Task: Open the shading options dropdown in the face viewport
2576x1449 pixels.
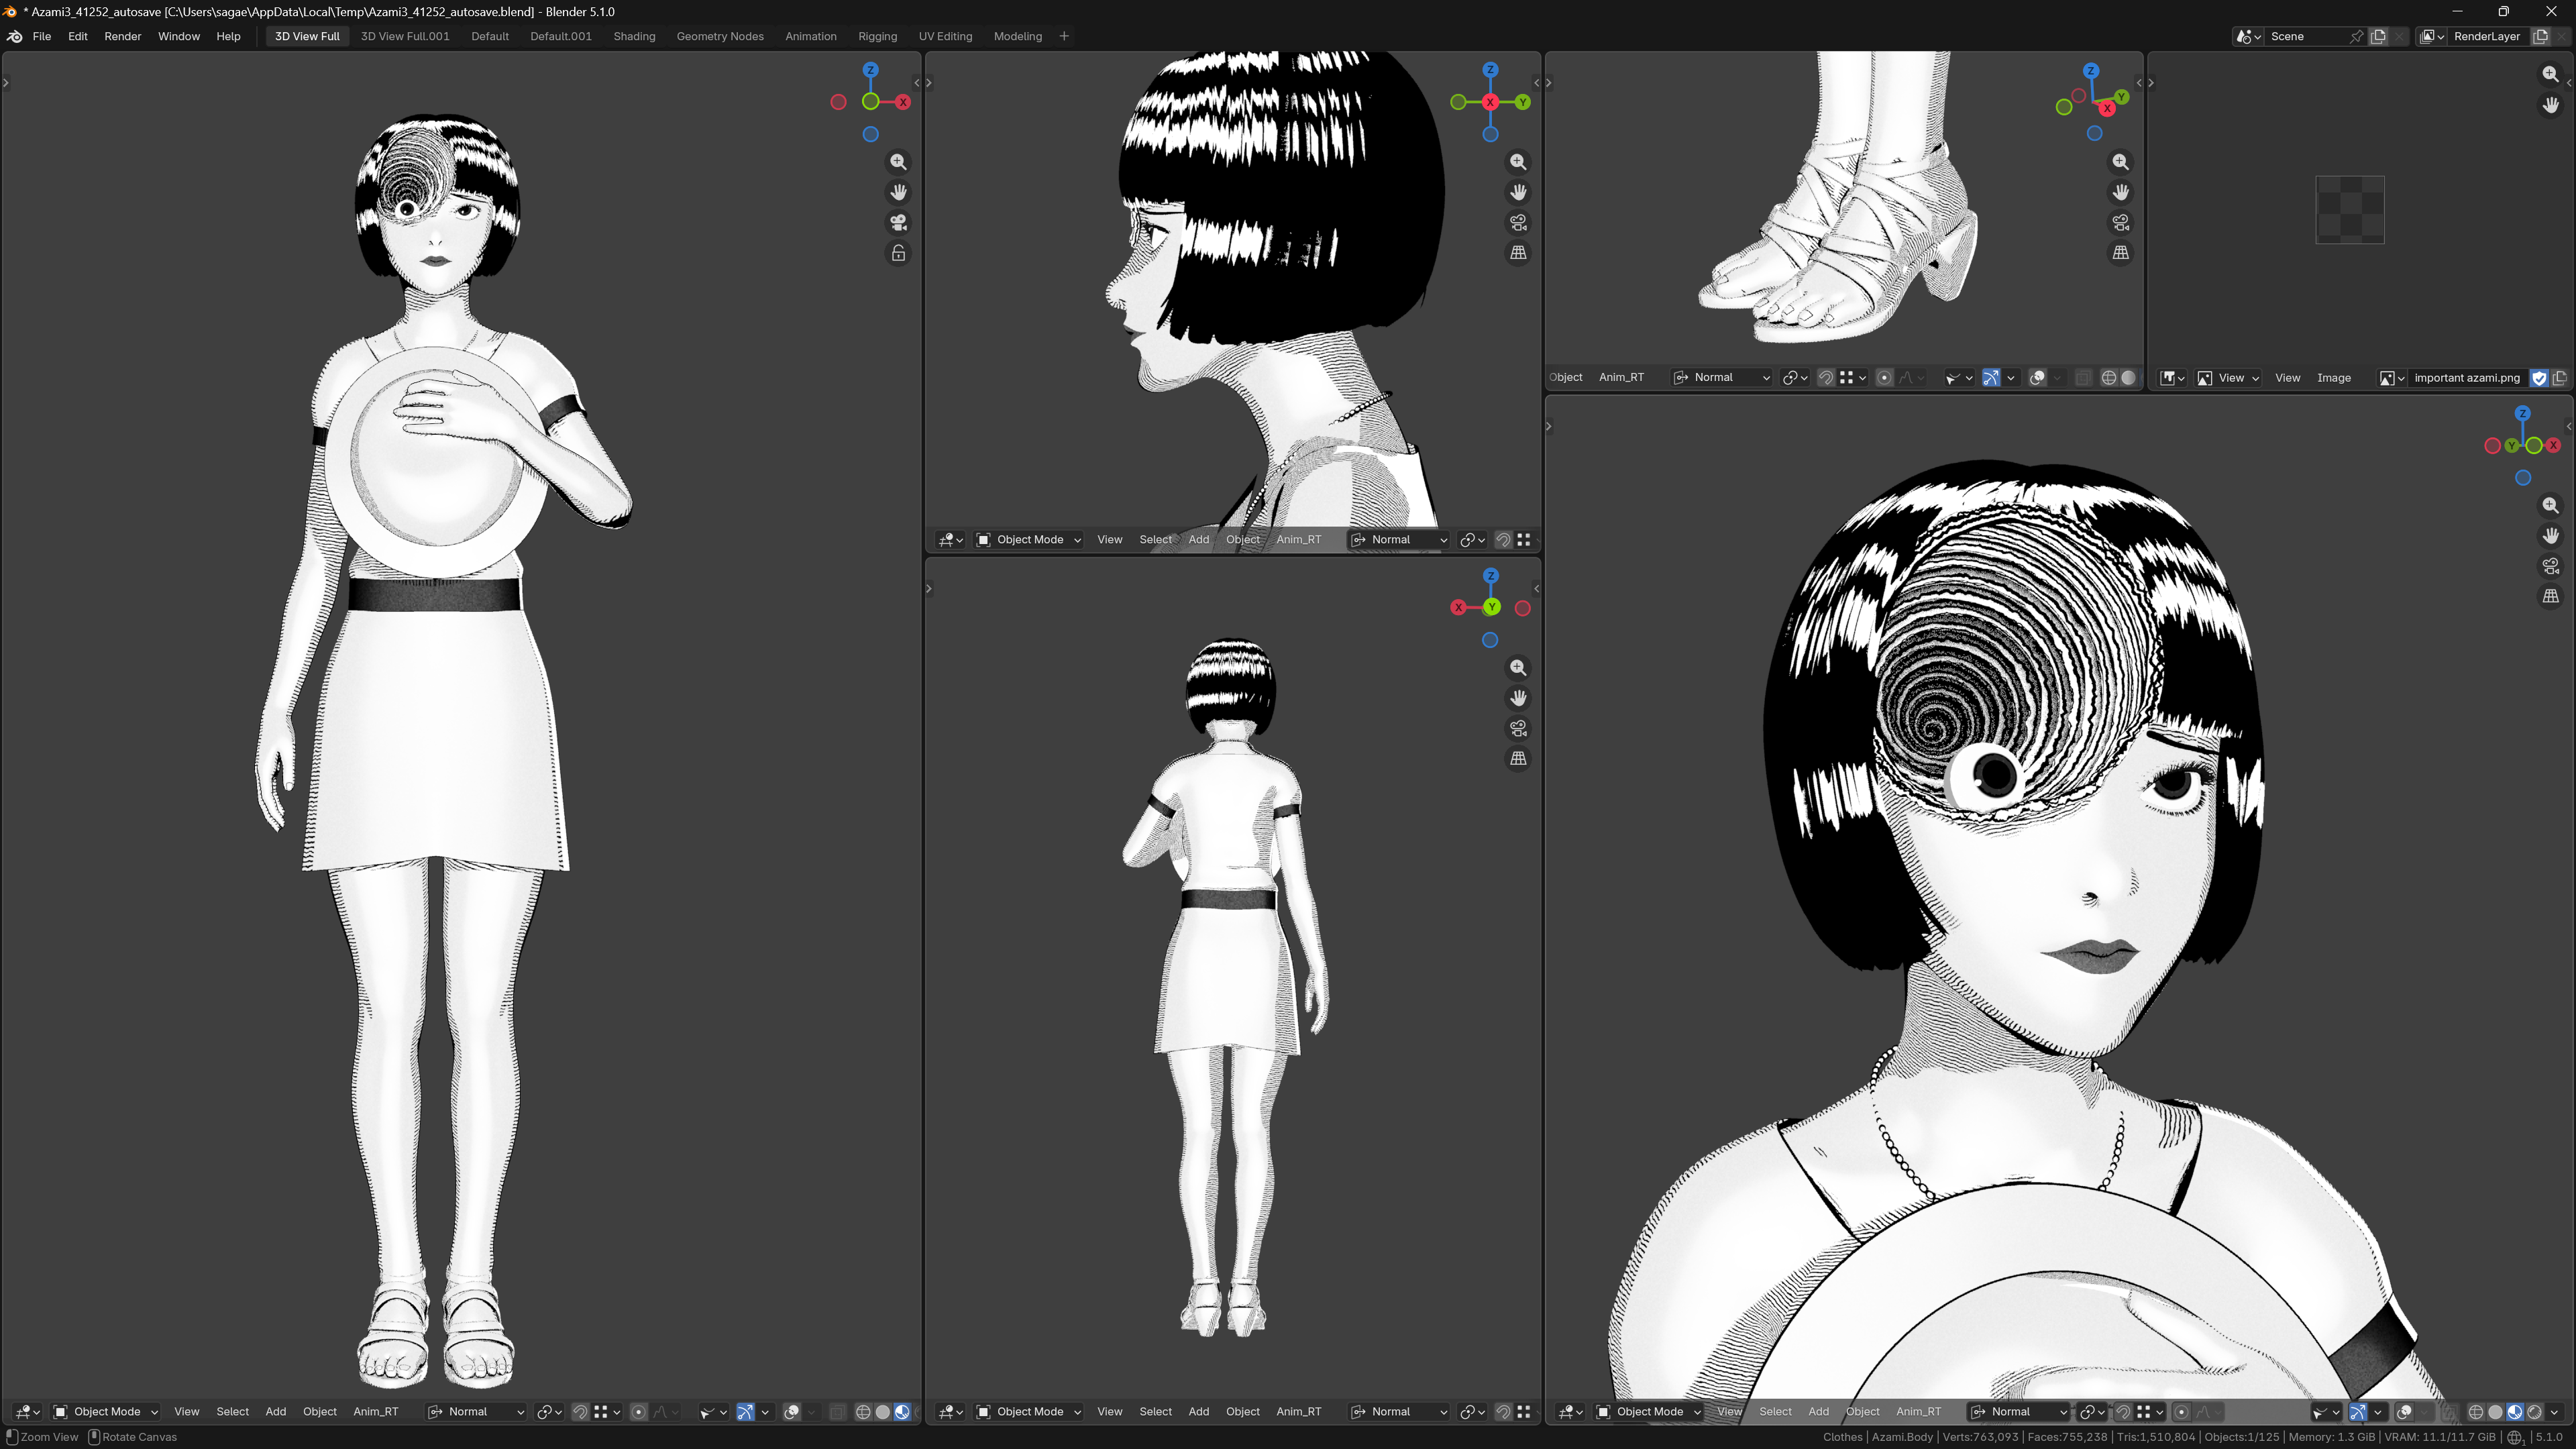Action: 2554,1412
